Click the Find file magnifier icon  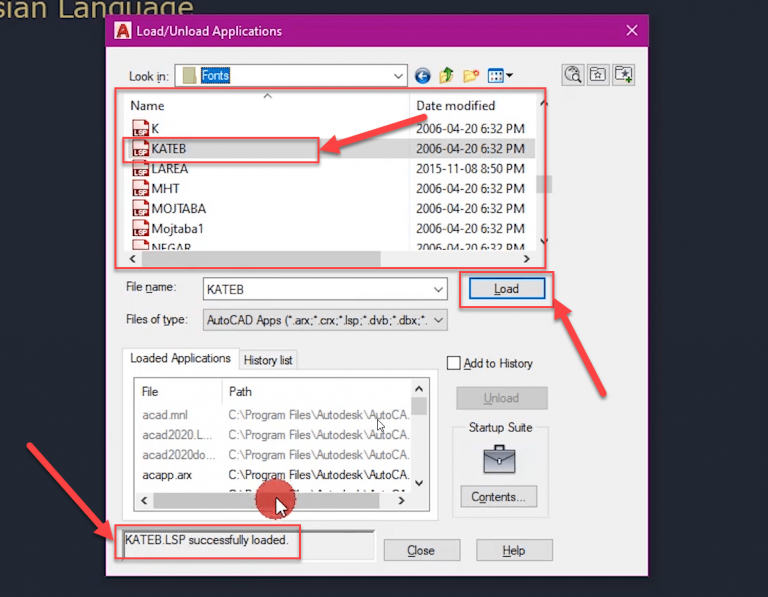coord(573,75)
